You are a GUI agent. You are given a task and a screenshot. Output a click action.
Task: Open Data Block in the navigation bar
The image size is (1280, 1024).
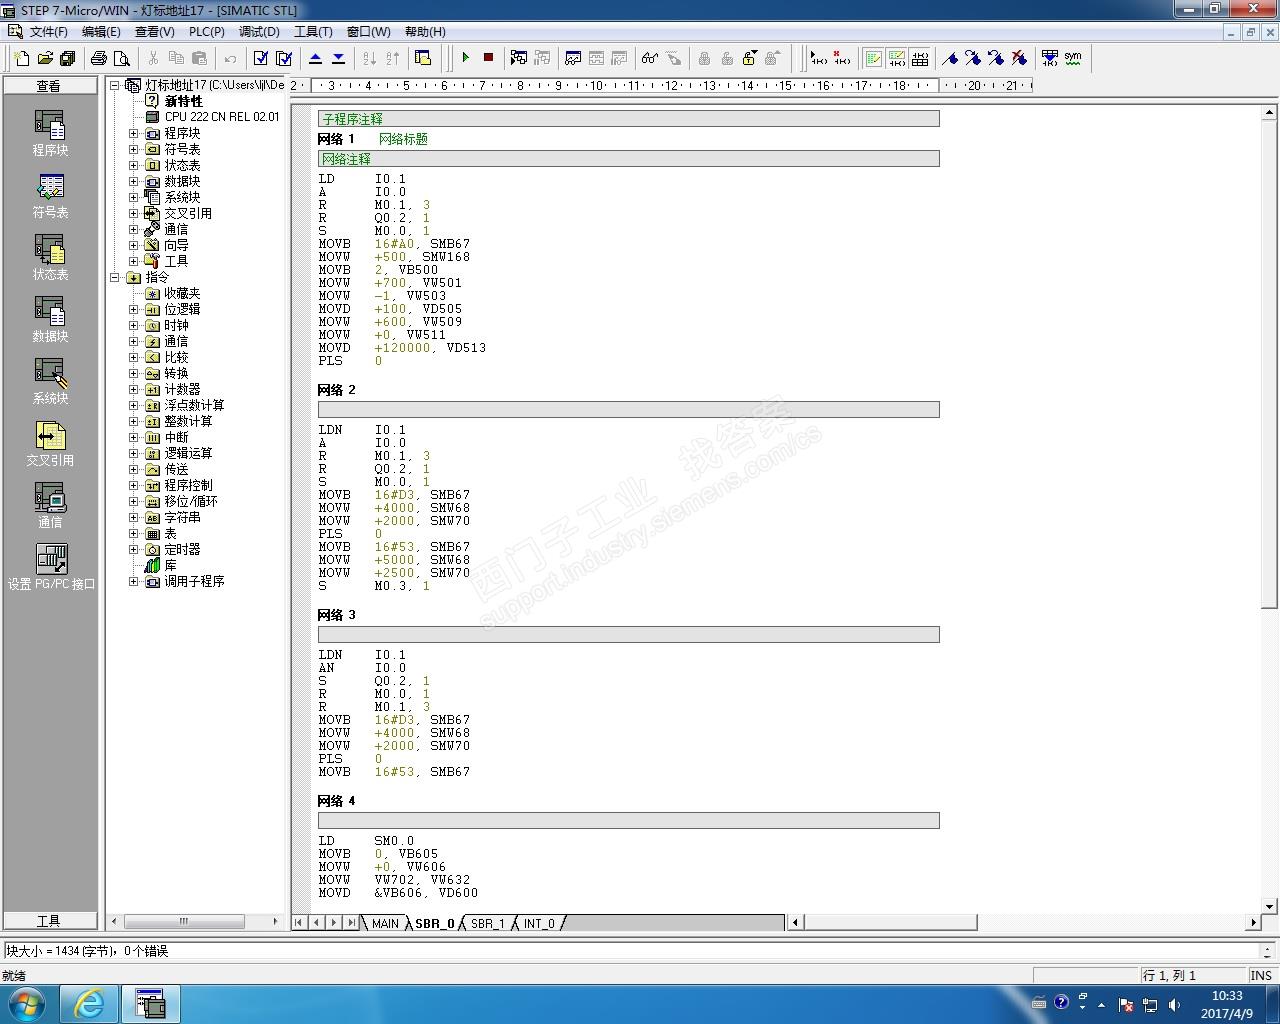[50, 320]
